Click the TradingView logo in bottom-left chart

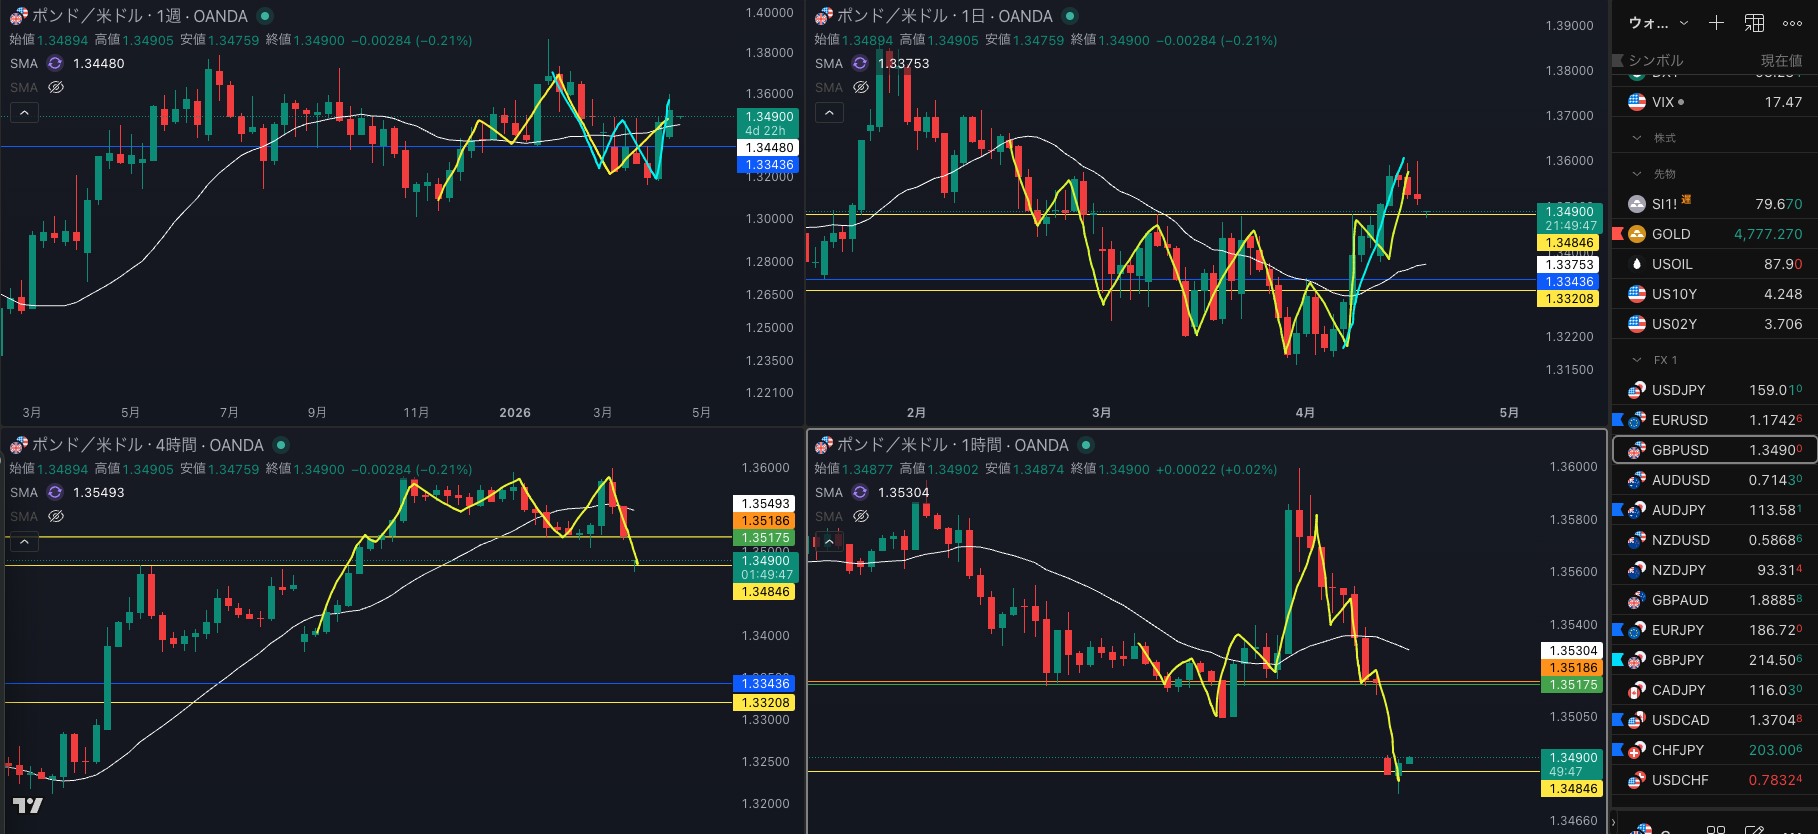[27, 805]
